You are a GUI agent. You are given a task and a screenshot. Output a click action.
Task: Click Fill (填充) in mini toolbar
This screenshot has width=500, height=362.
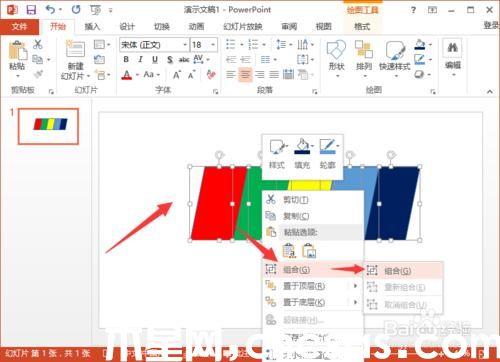(x=302, y=154)
